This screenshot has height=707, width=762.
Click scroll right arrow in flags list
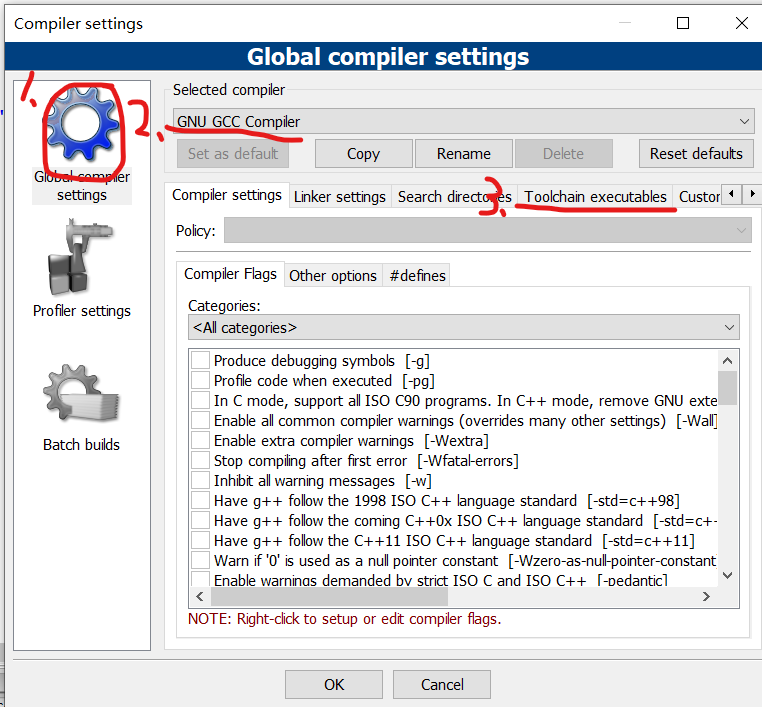coord(706,596)
